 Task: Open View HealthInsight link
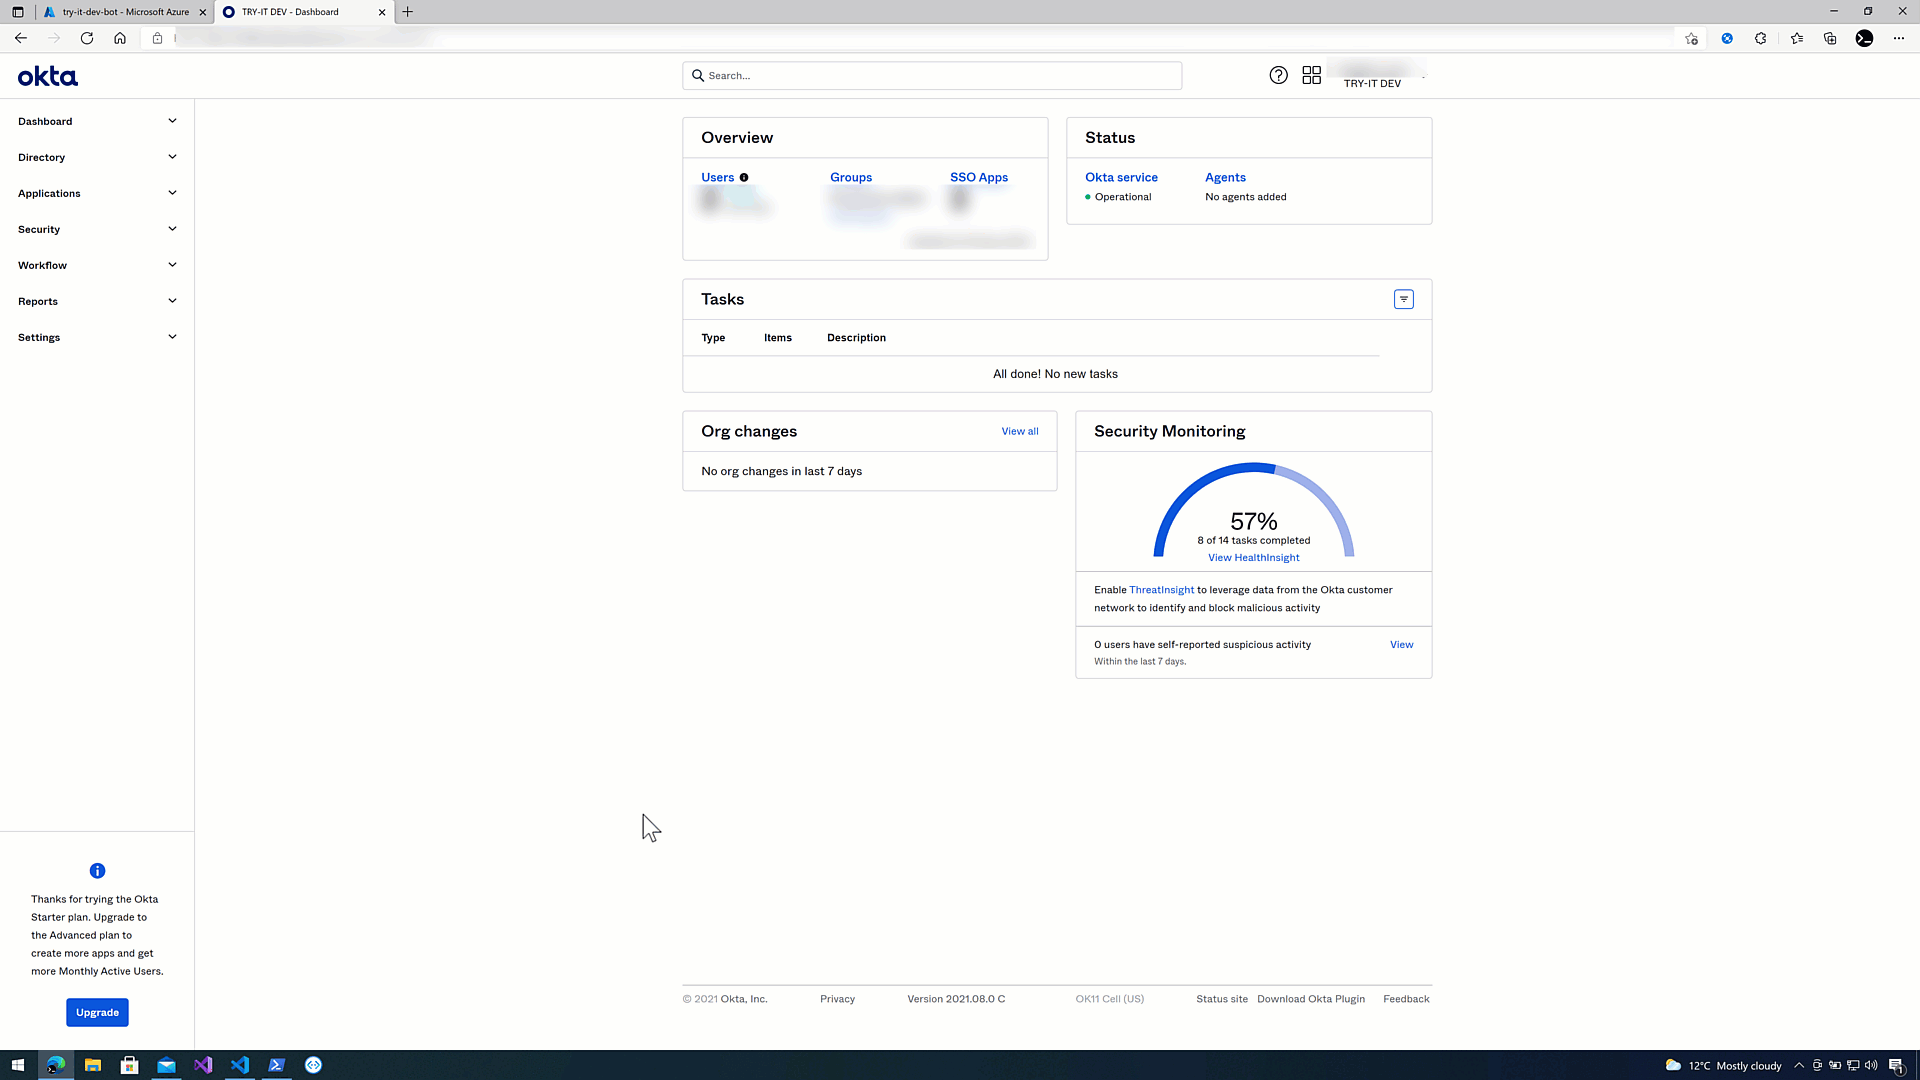1253,558
